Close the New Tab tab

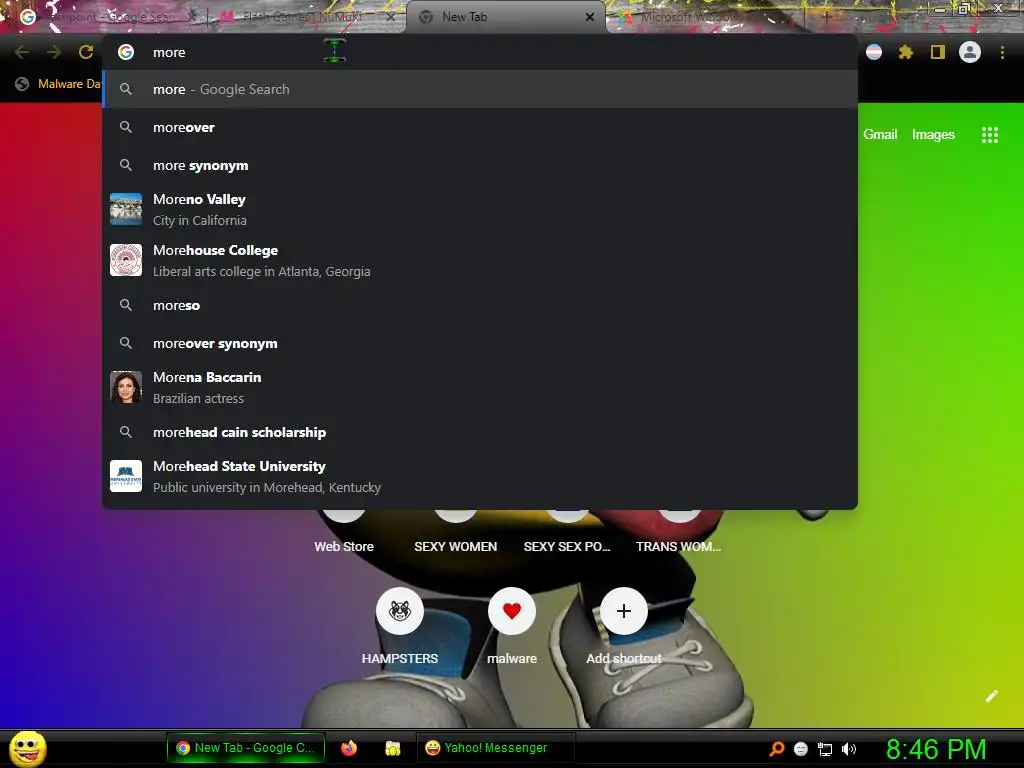[590, 17]
